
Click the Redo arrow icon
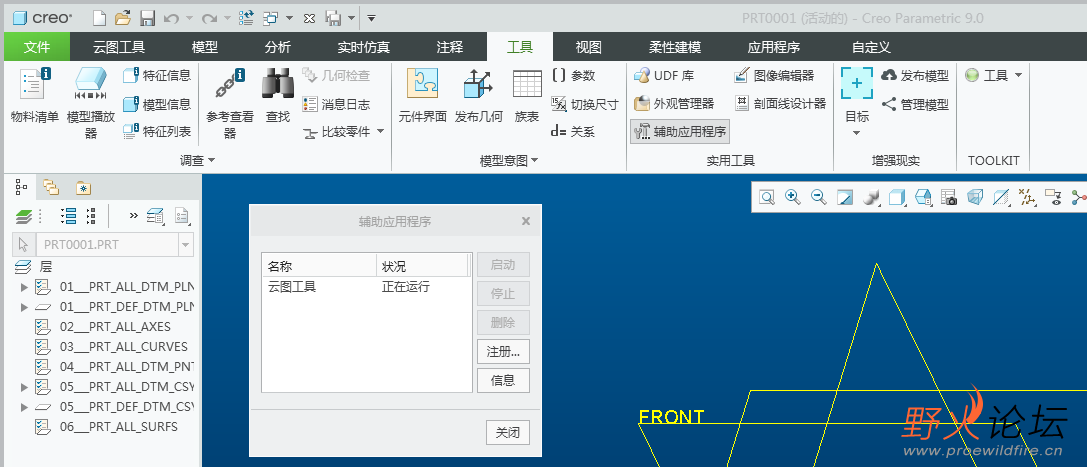tap(209, 19)
